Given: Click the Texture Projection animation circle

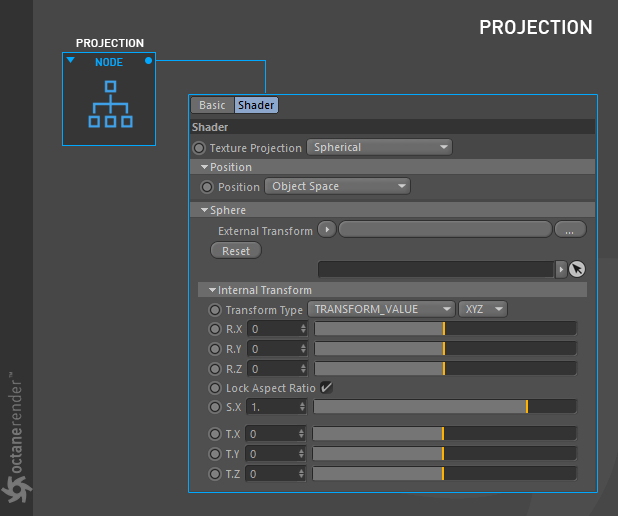Looking at the screenshot, I should point(199,148).
